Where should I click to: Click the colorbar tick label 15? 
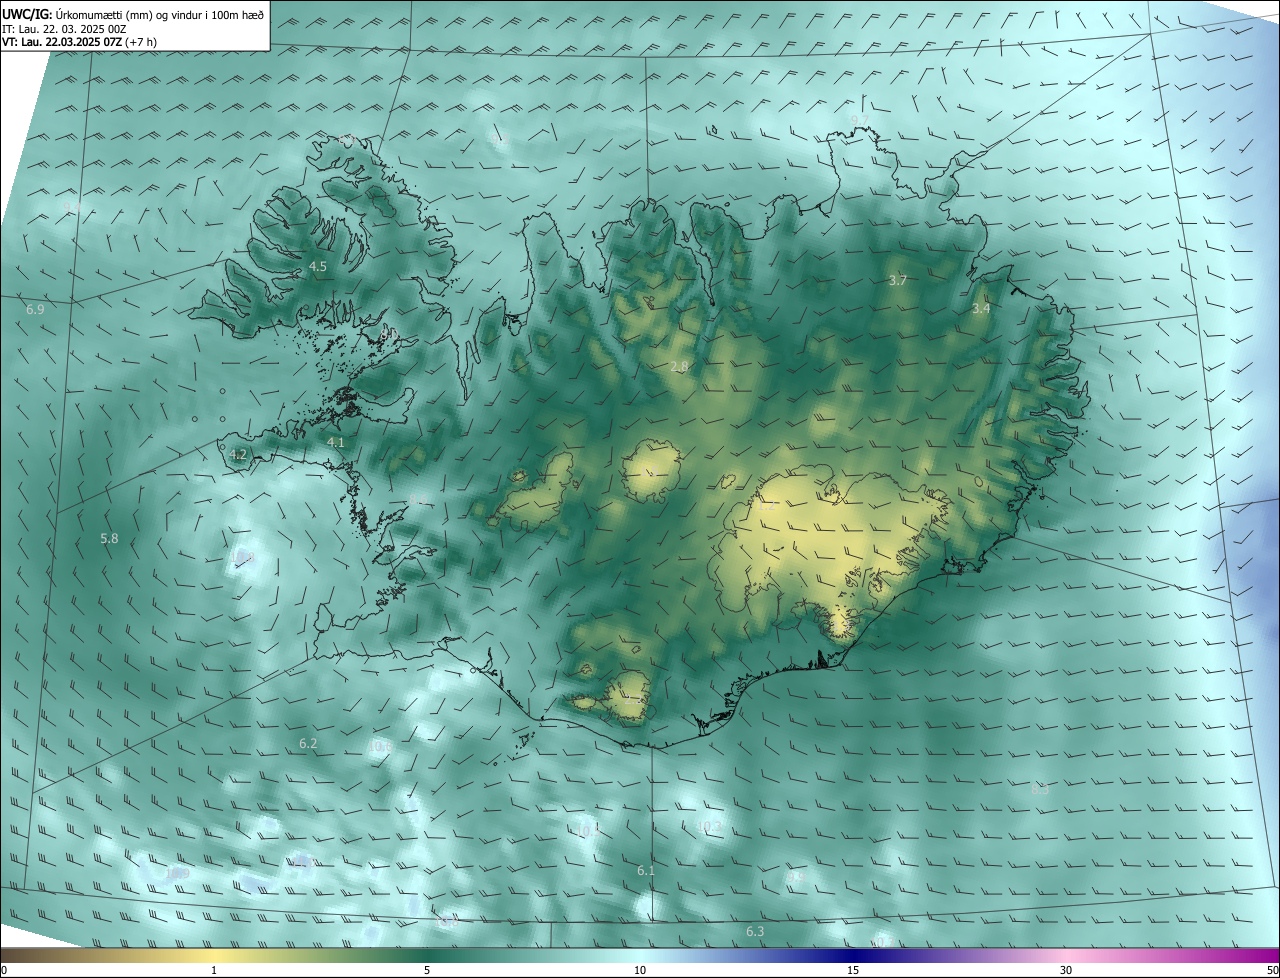pyautogui.click(x=853, y=970)
